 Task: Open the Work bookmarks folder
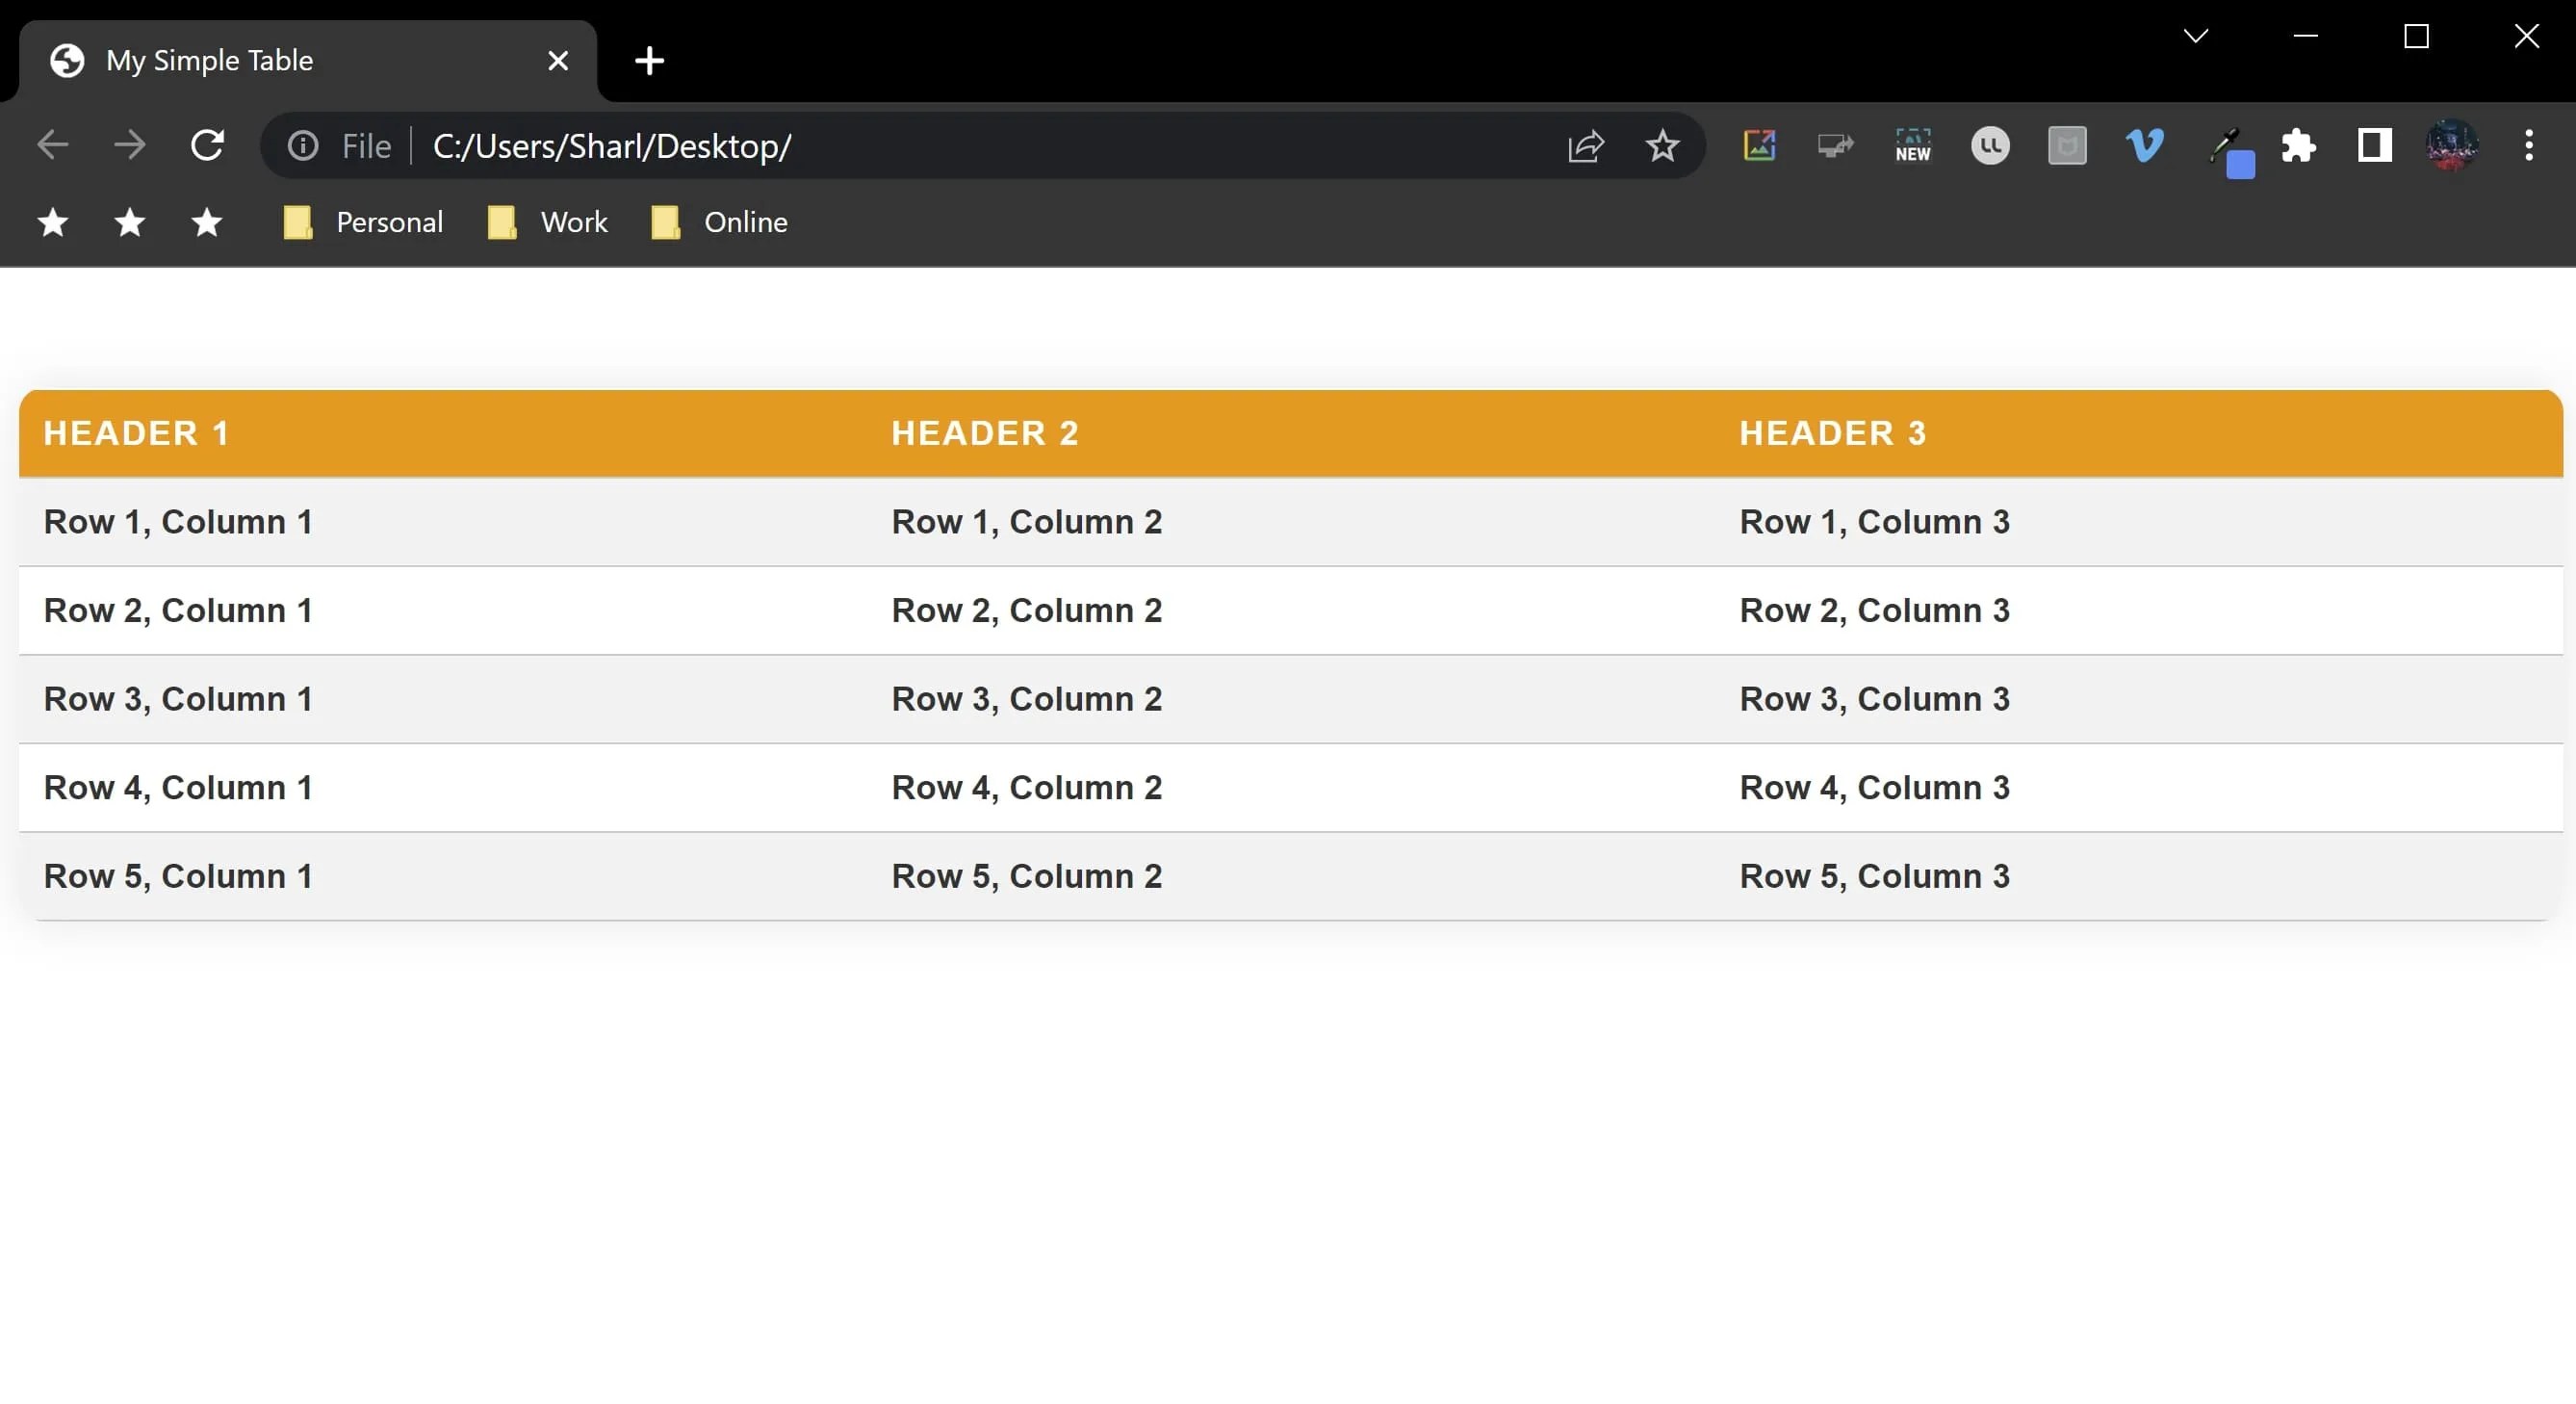click(548, 222)
